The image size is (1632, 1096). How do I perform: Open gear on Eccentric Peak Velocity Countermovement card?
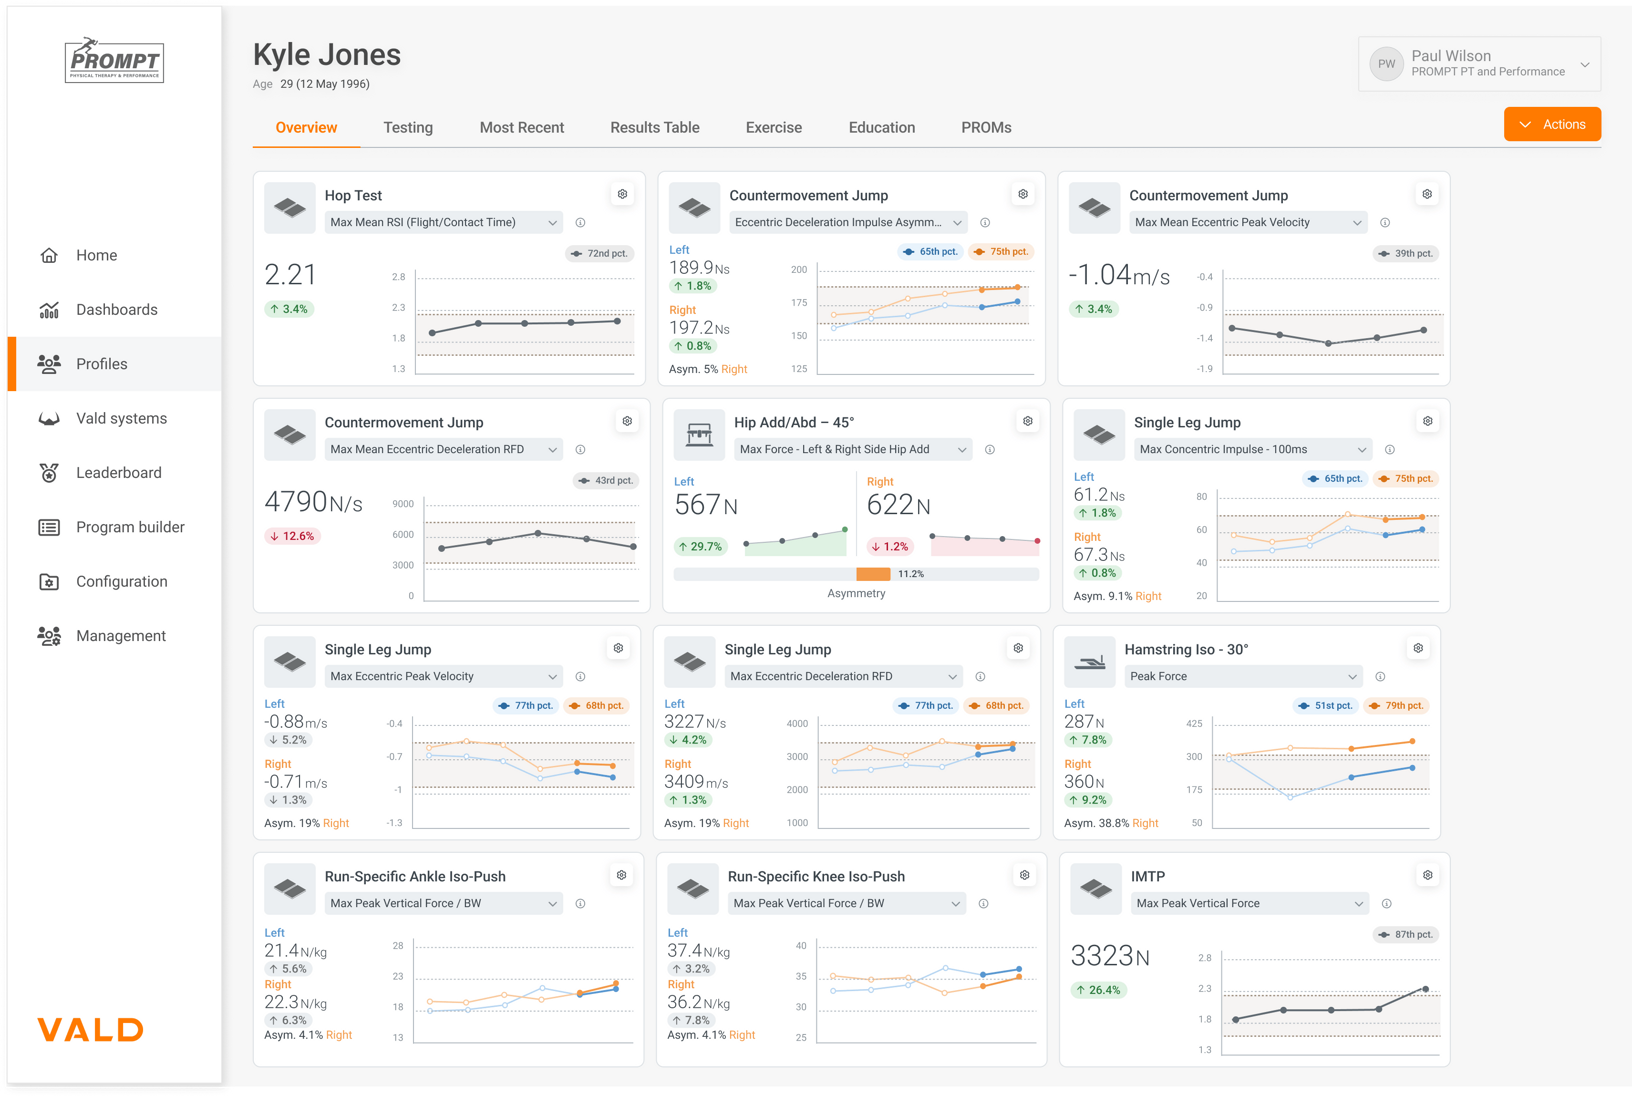pyautogui.click(x=1427, y=194)
